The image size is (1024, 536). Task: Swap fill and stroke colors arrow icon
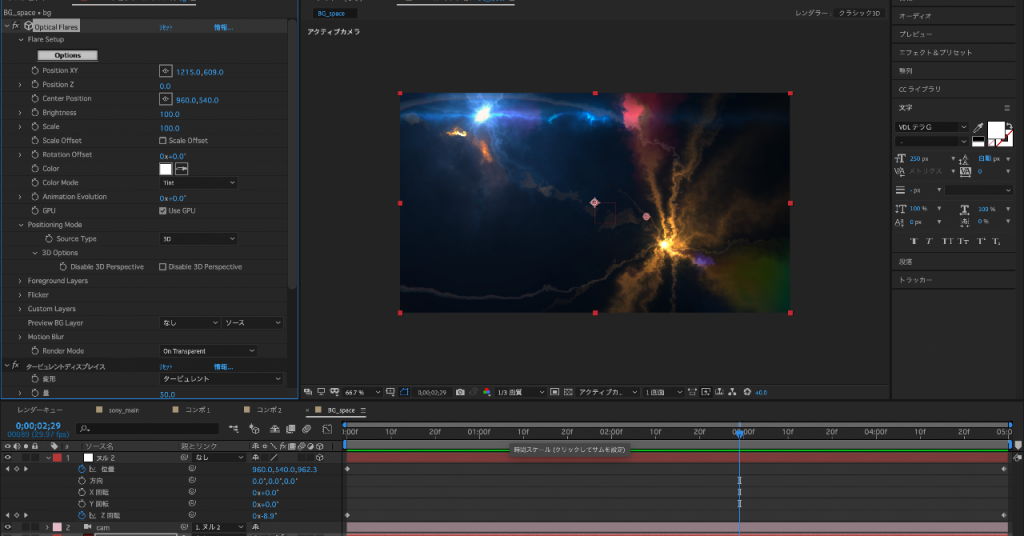coord(1010,126)
